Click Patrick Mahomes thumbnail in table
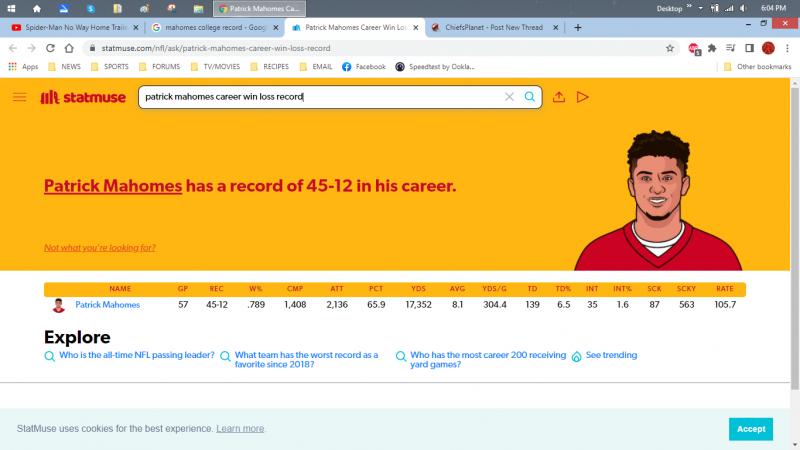This screenshot has width=800, height=450. (59, 305)
